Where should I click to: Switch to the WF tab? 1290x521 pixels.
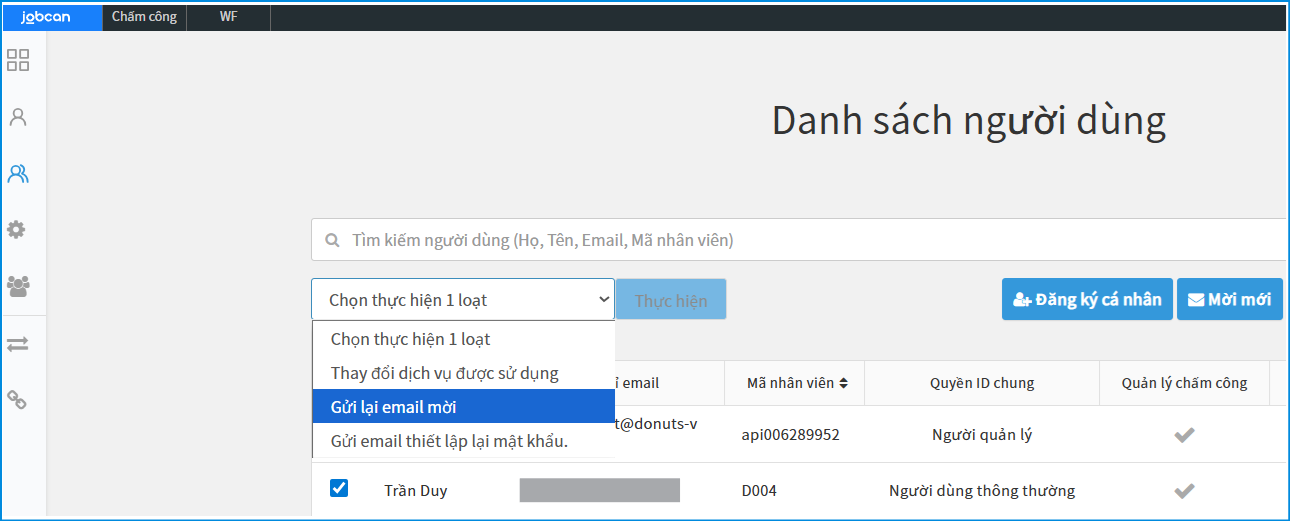point(228,17)
